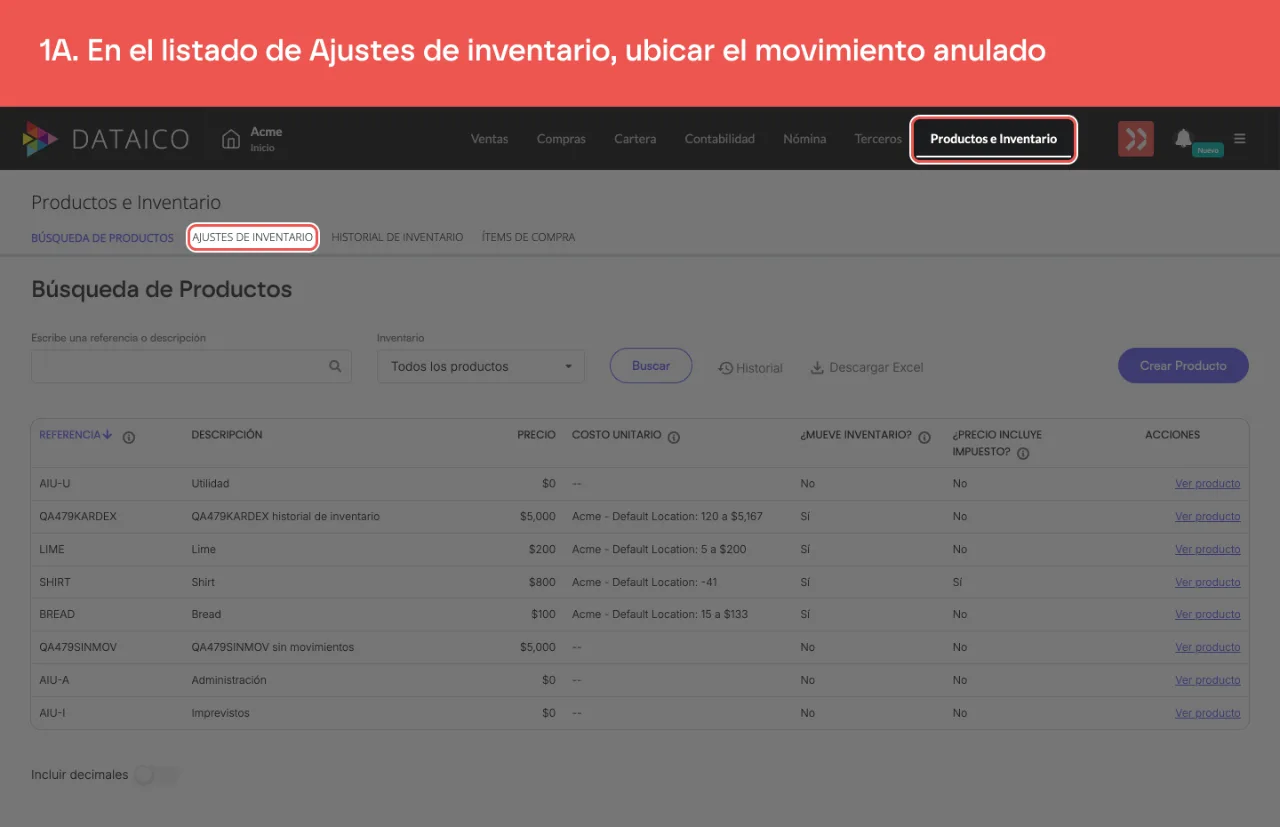Switch to Ítems de Compra tab
Screen dimensions: 1280x827
[x=528, y=238]
